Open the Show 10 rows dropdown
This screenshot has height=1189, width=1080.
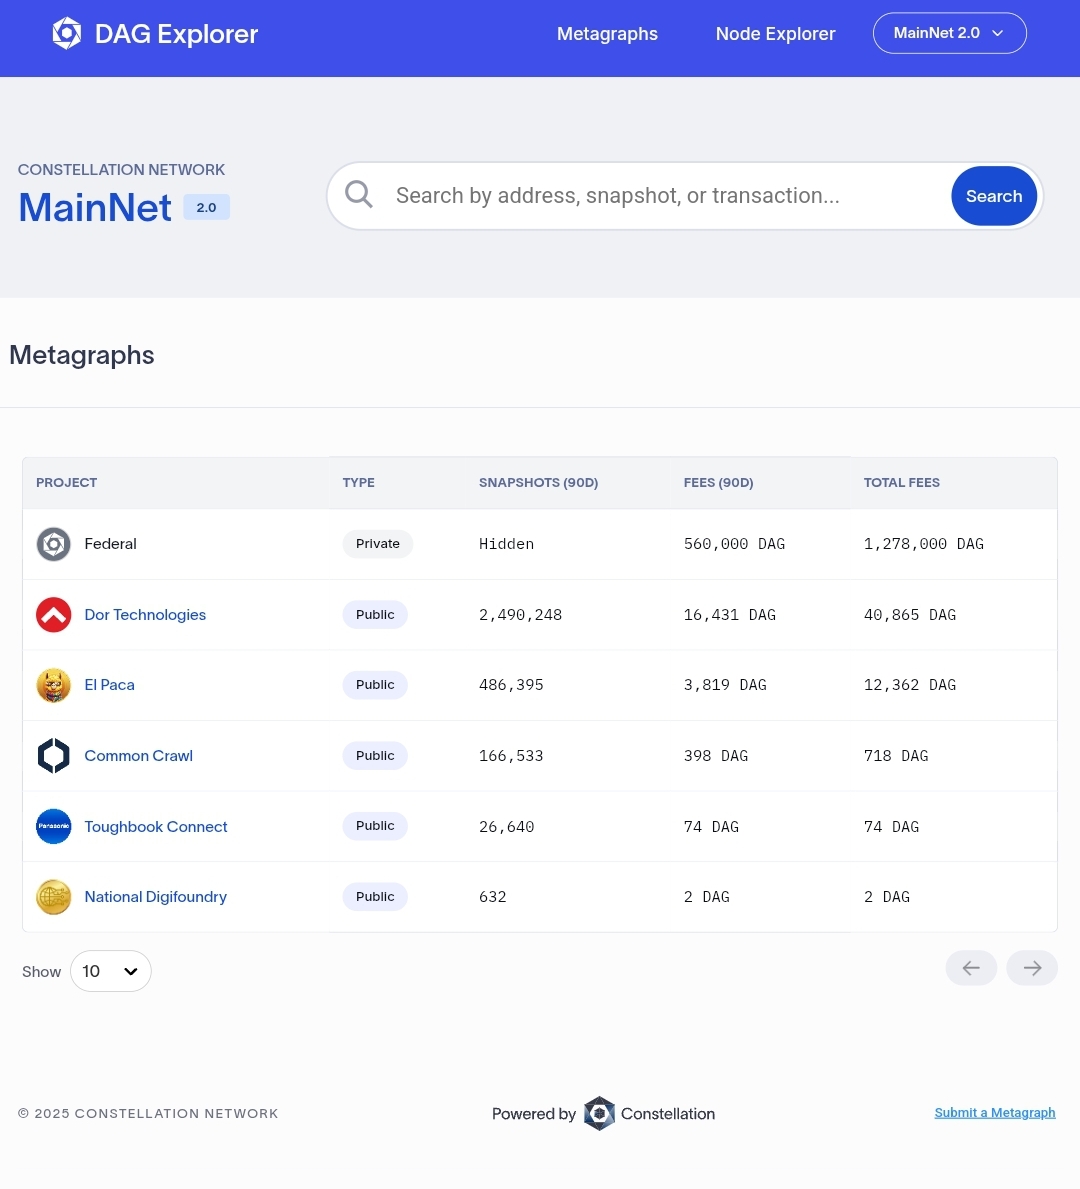click(x=111, y=971)
